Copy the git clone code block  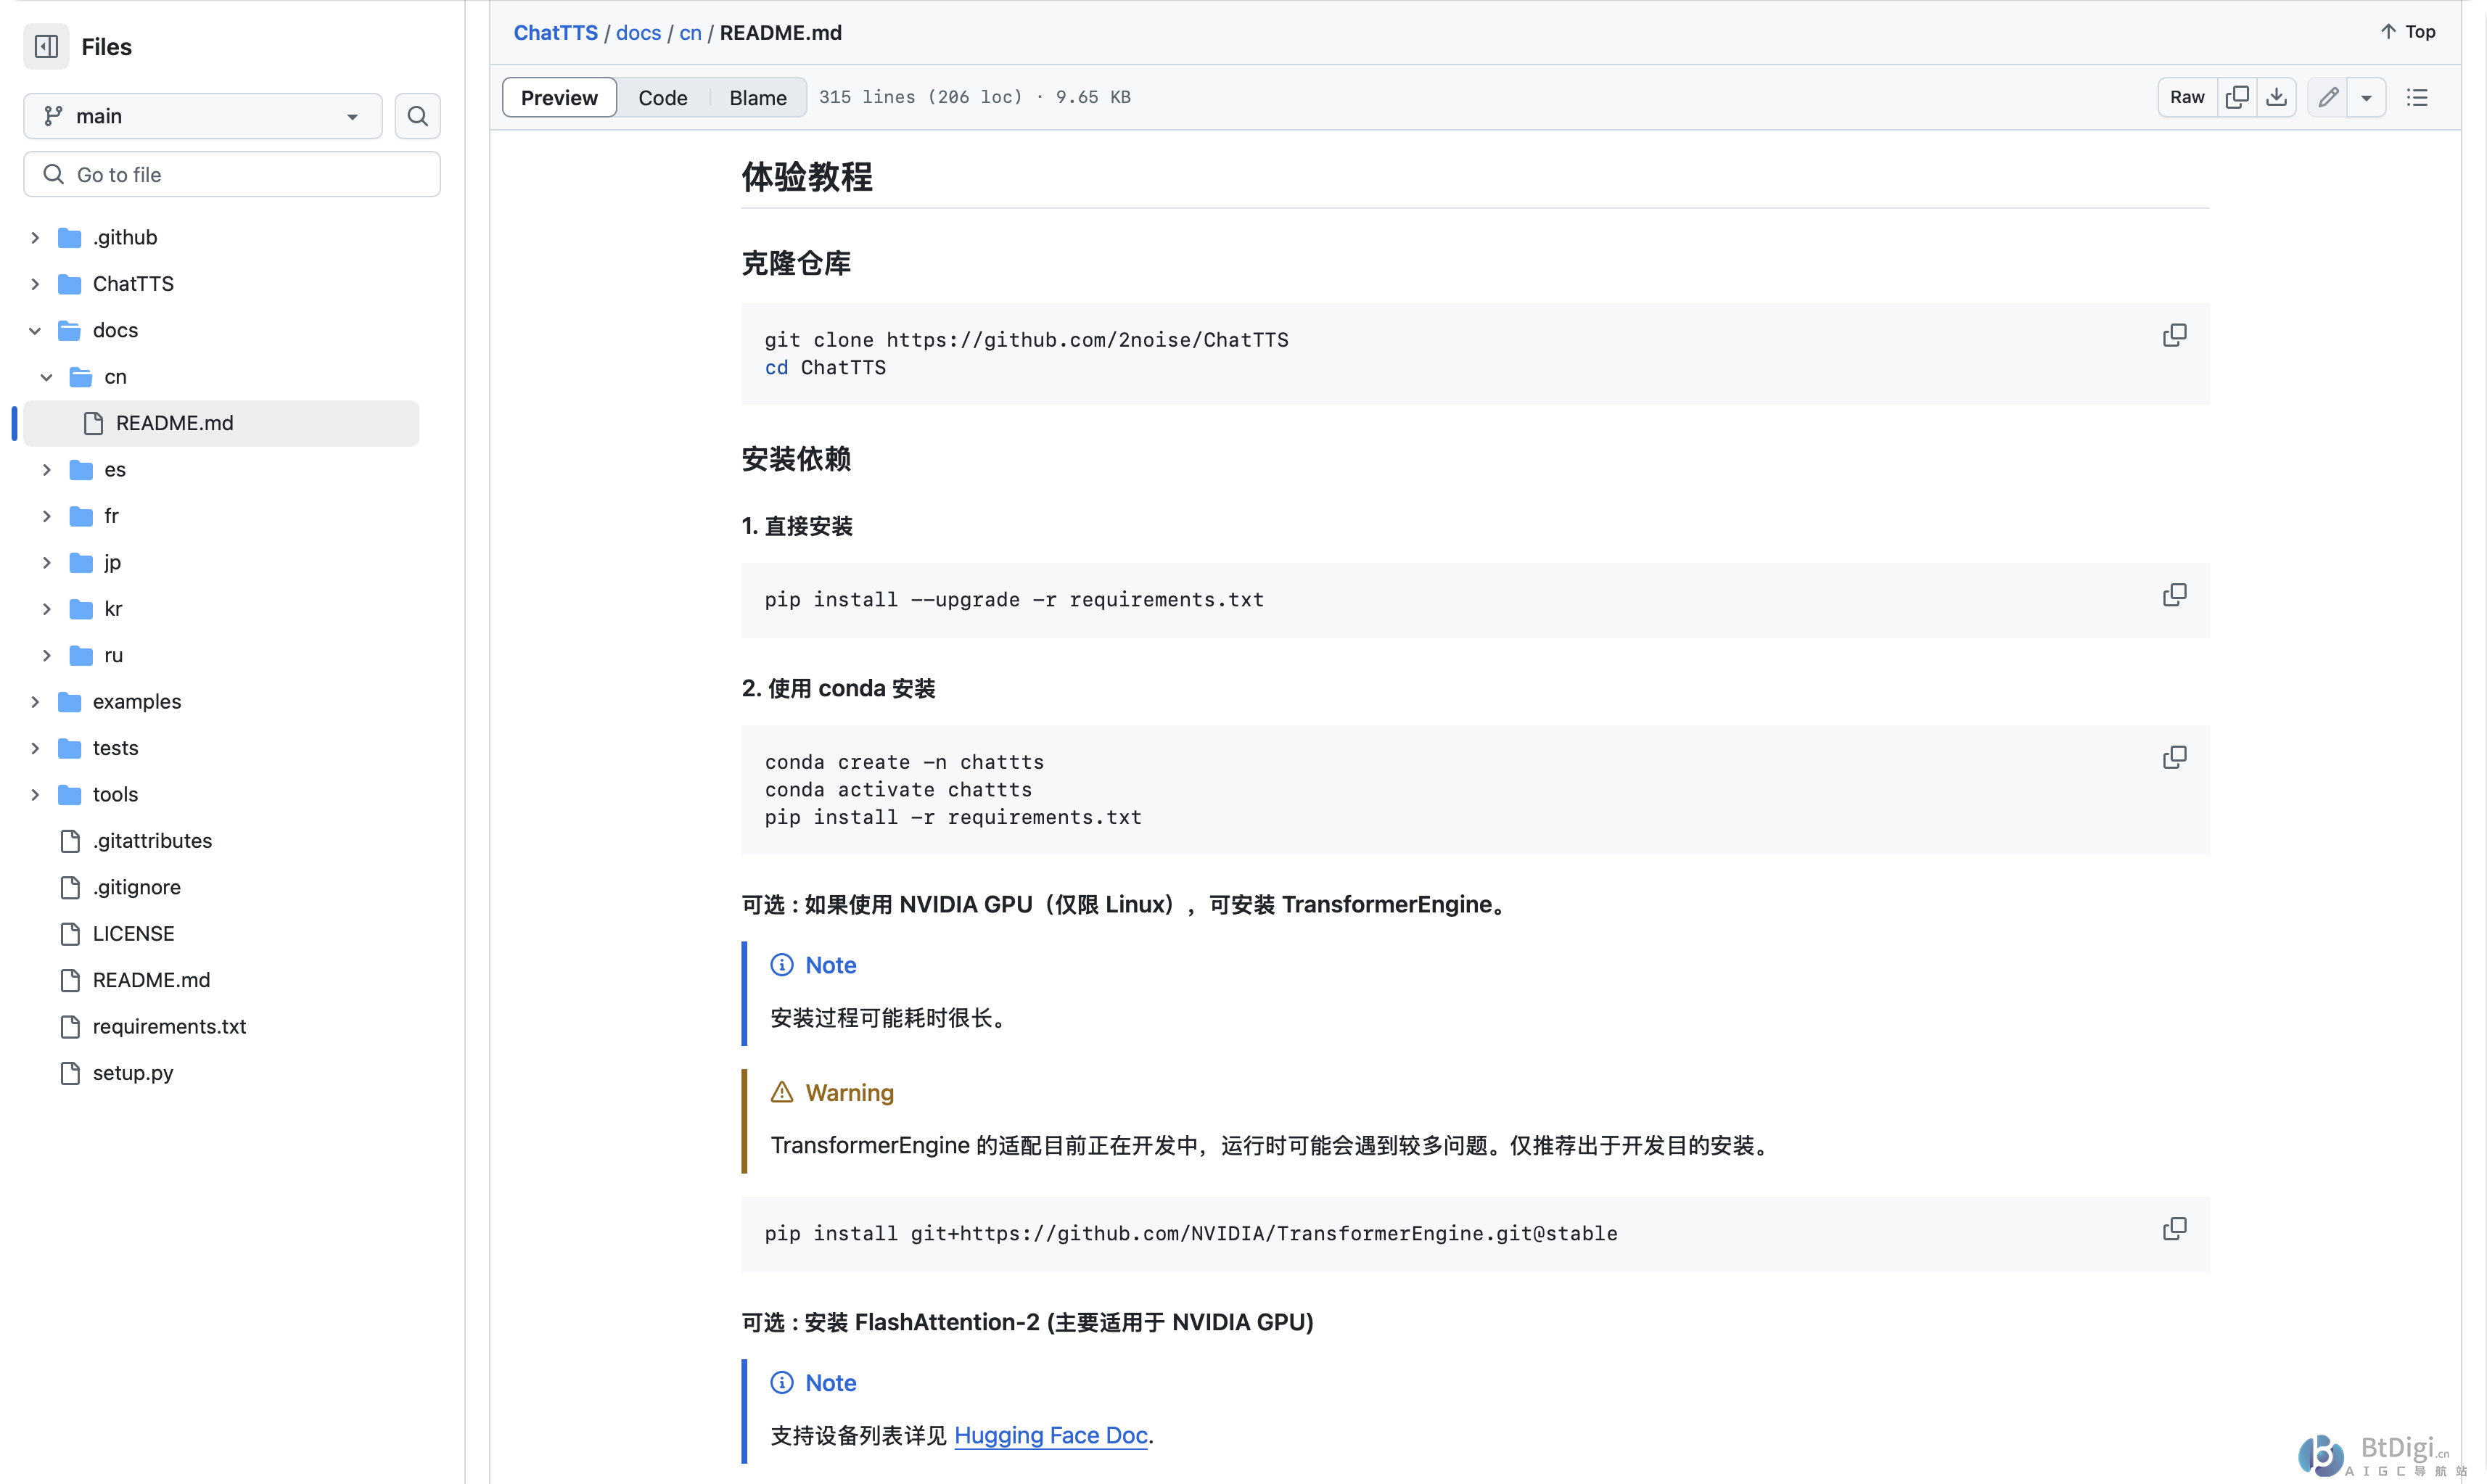pyautogui.click(x=2174, y=335)
